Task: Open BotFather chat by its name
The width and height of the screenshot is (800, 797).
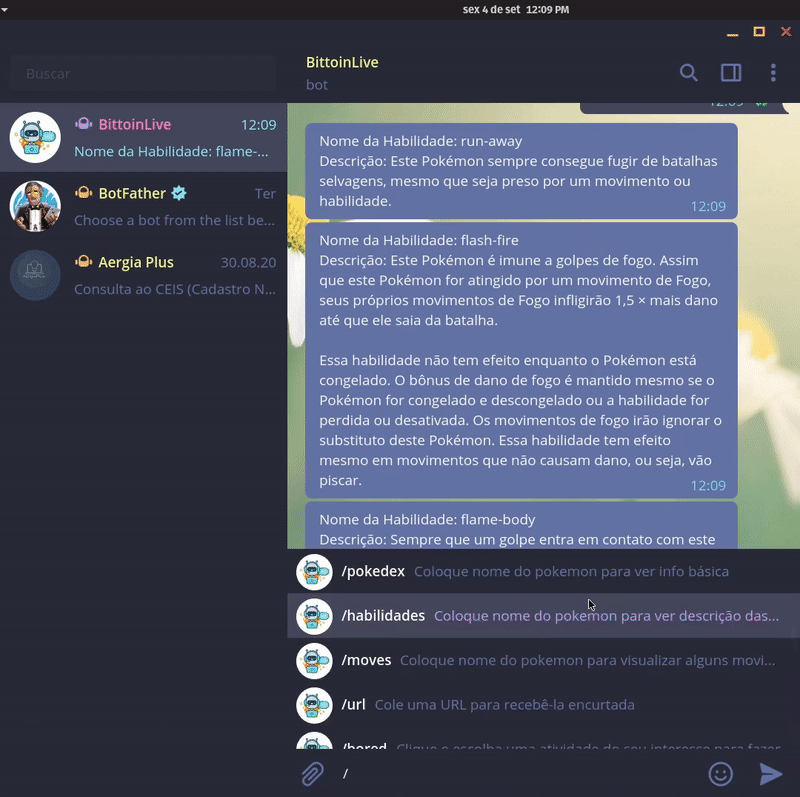Action: click(x=132, y=193)
